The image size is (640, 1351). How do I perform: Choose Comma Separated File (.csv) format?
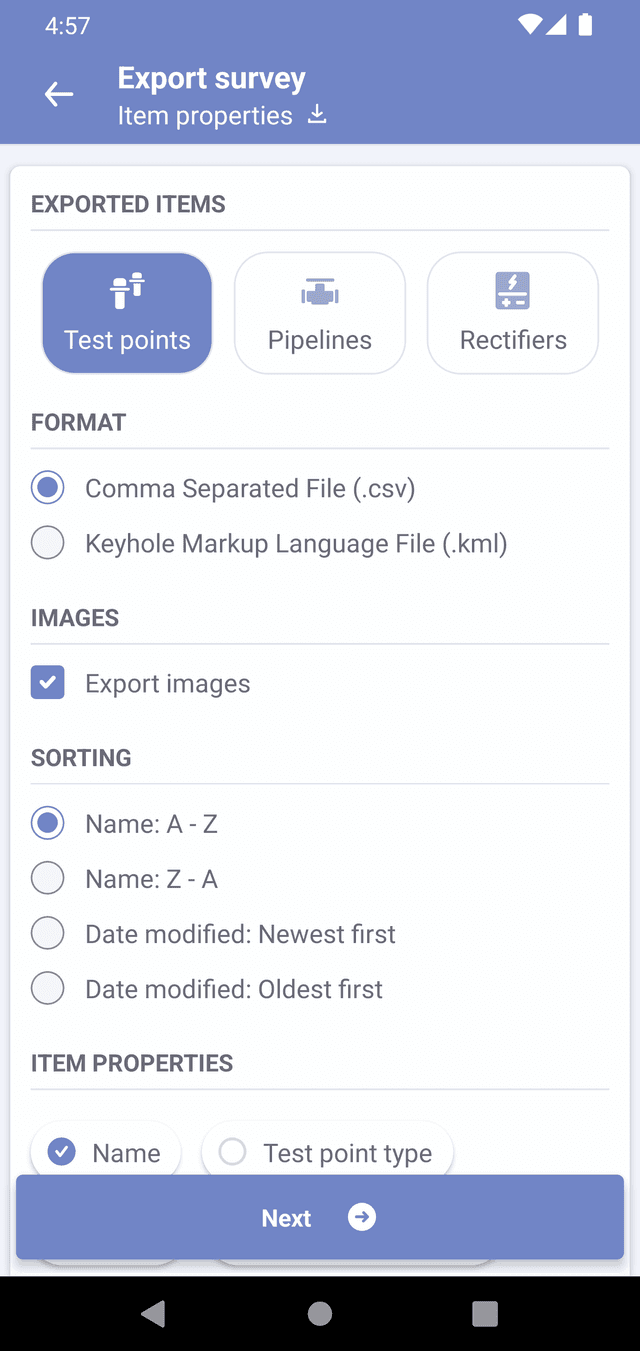point(48,488)
